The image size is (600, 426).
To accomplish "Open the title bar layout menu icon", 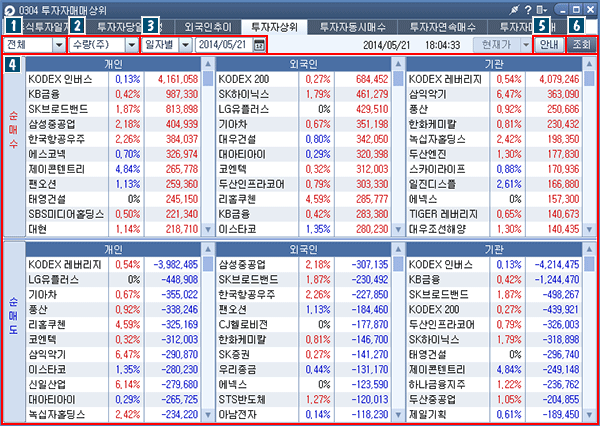I will (542, 10).
